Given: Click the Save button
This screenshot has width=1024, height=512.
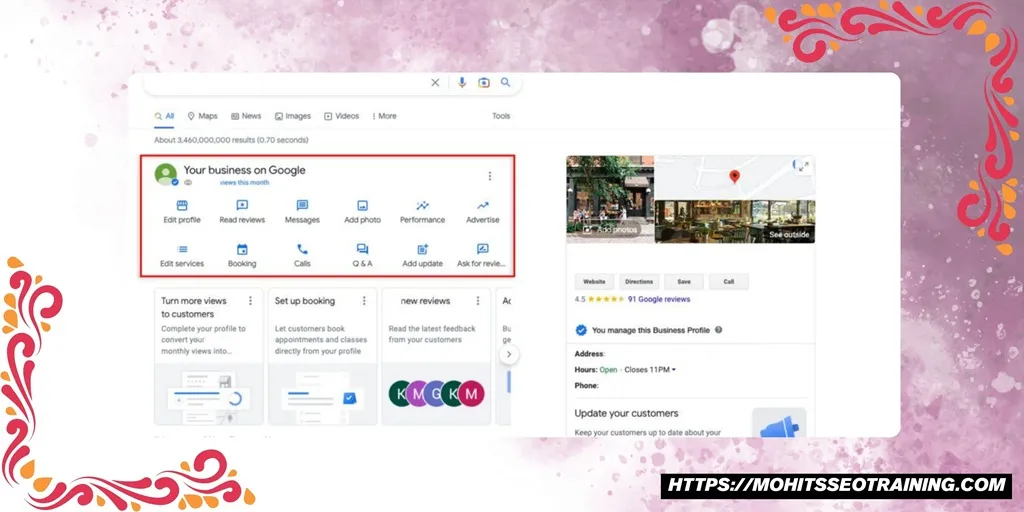Looking at the screenshot, I should [x=684, y=281].
